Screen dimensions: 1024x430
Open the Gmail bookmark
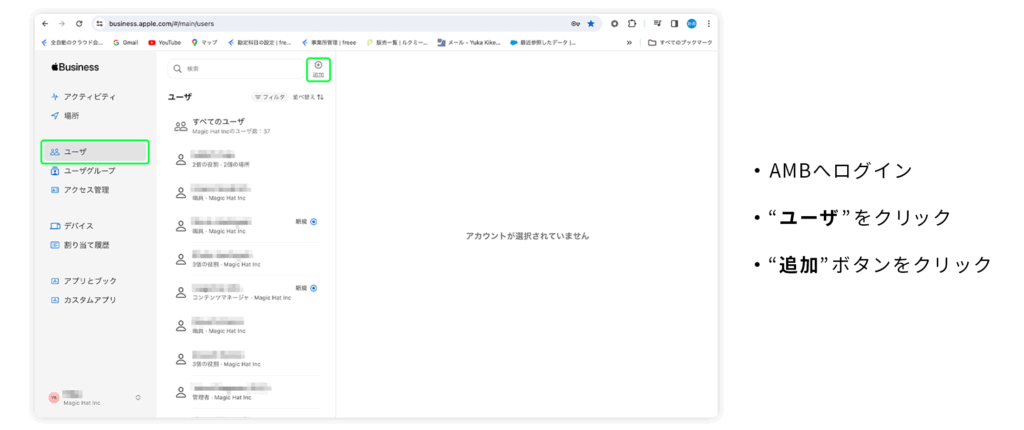point(125,42)
